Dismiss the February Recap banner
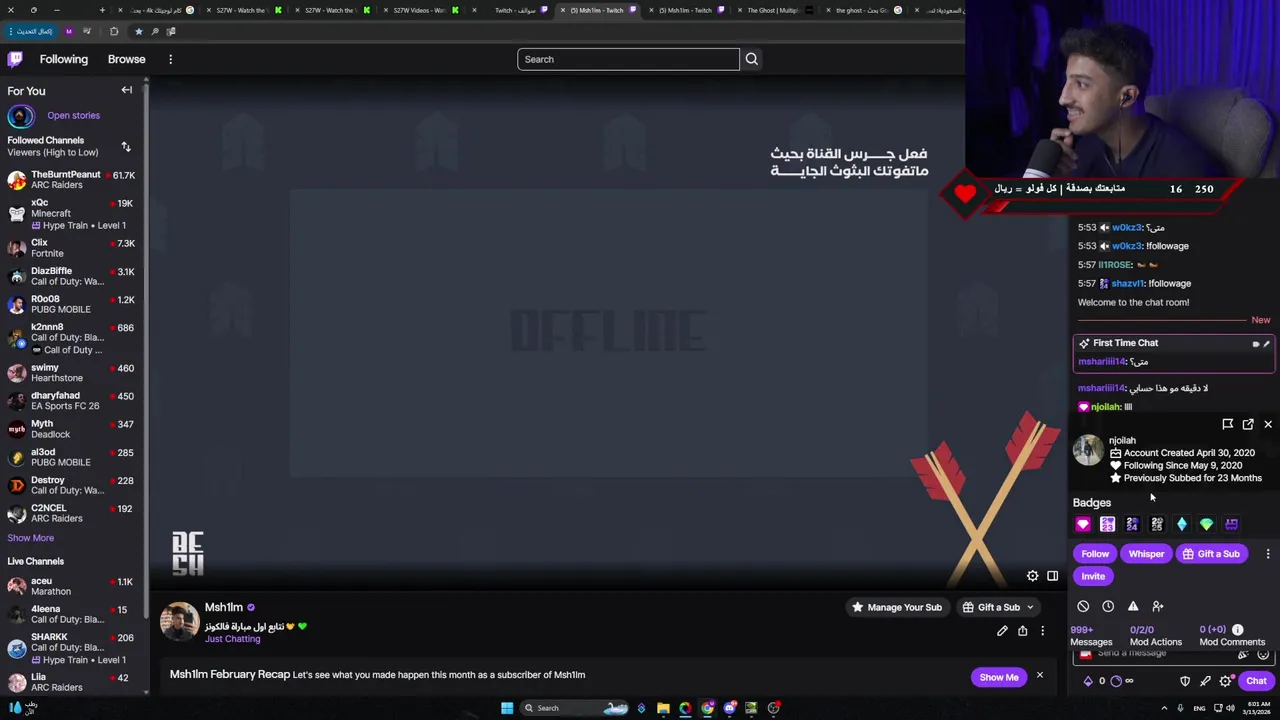1280x720 pixels. (x=1039, y=676)
